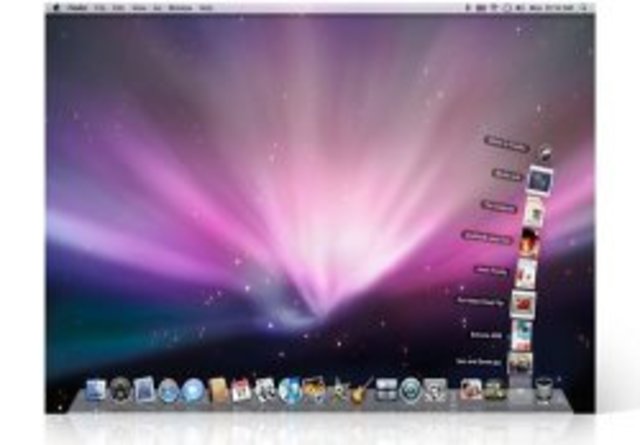Click the date and time in menu bar
Image resolution: width=640 pixels, height=445 pixels.
click(x=551, y=8)
